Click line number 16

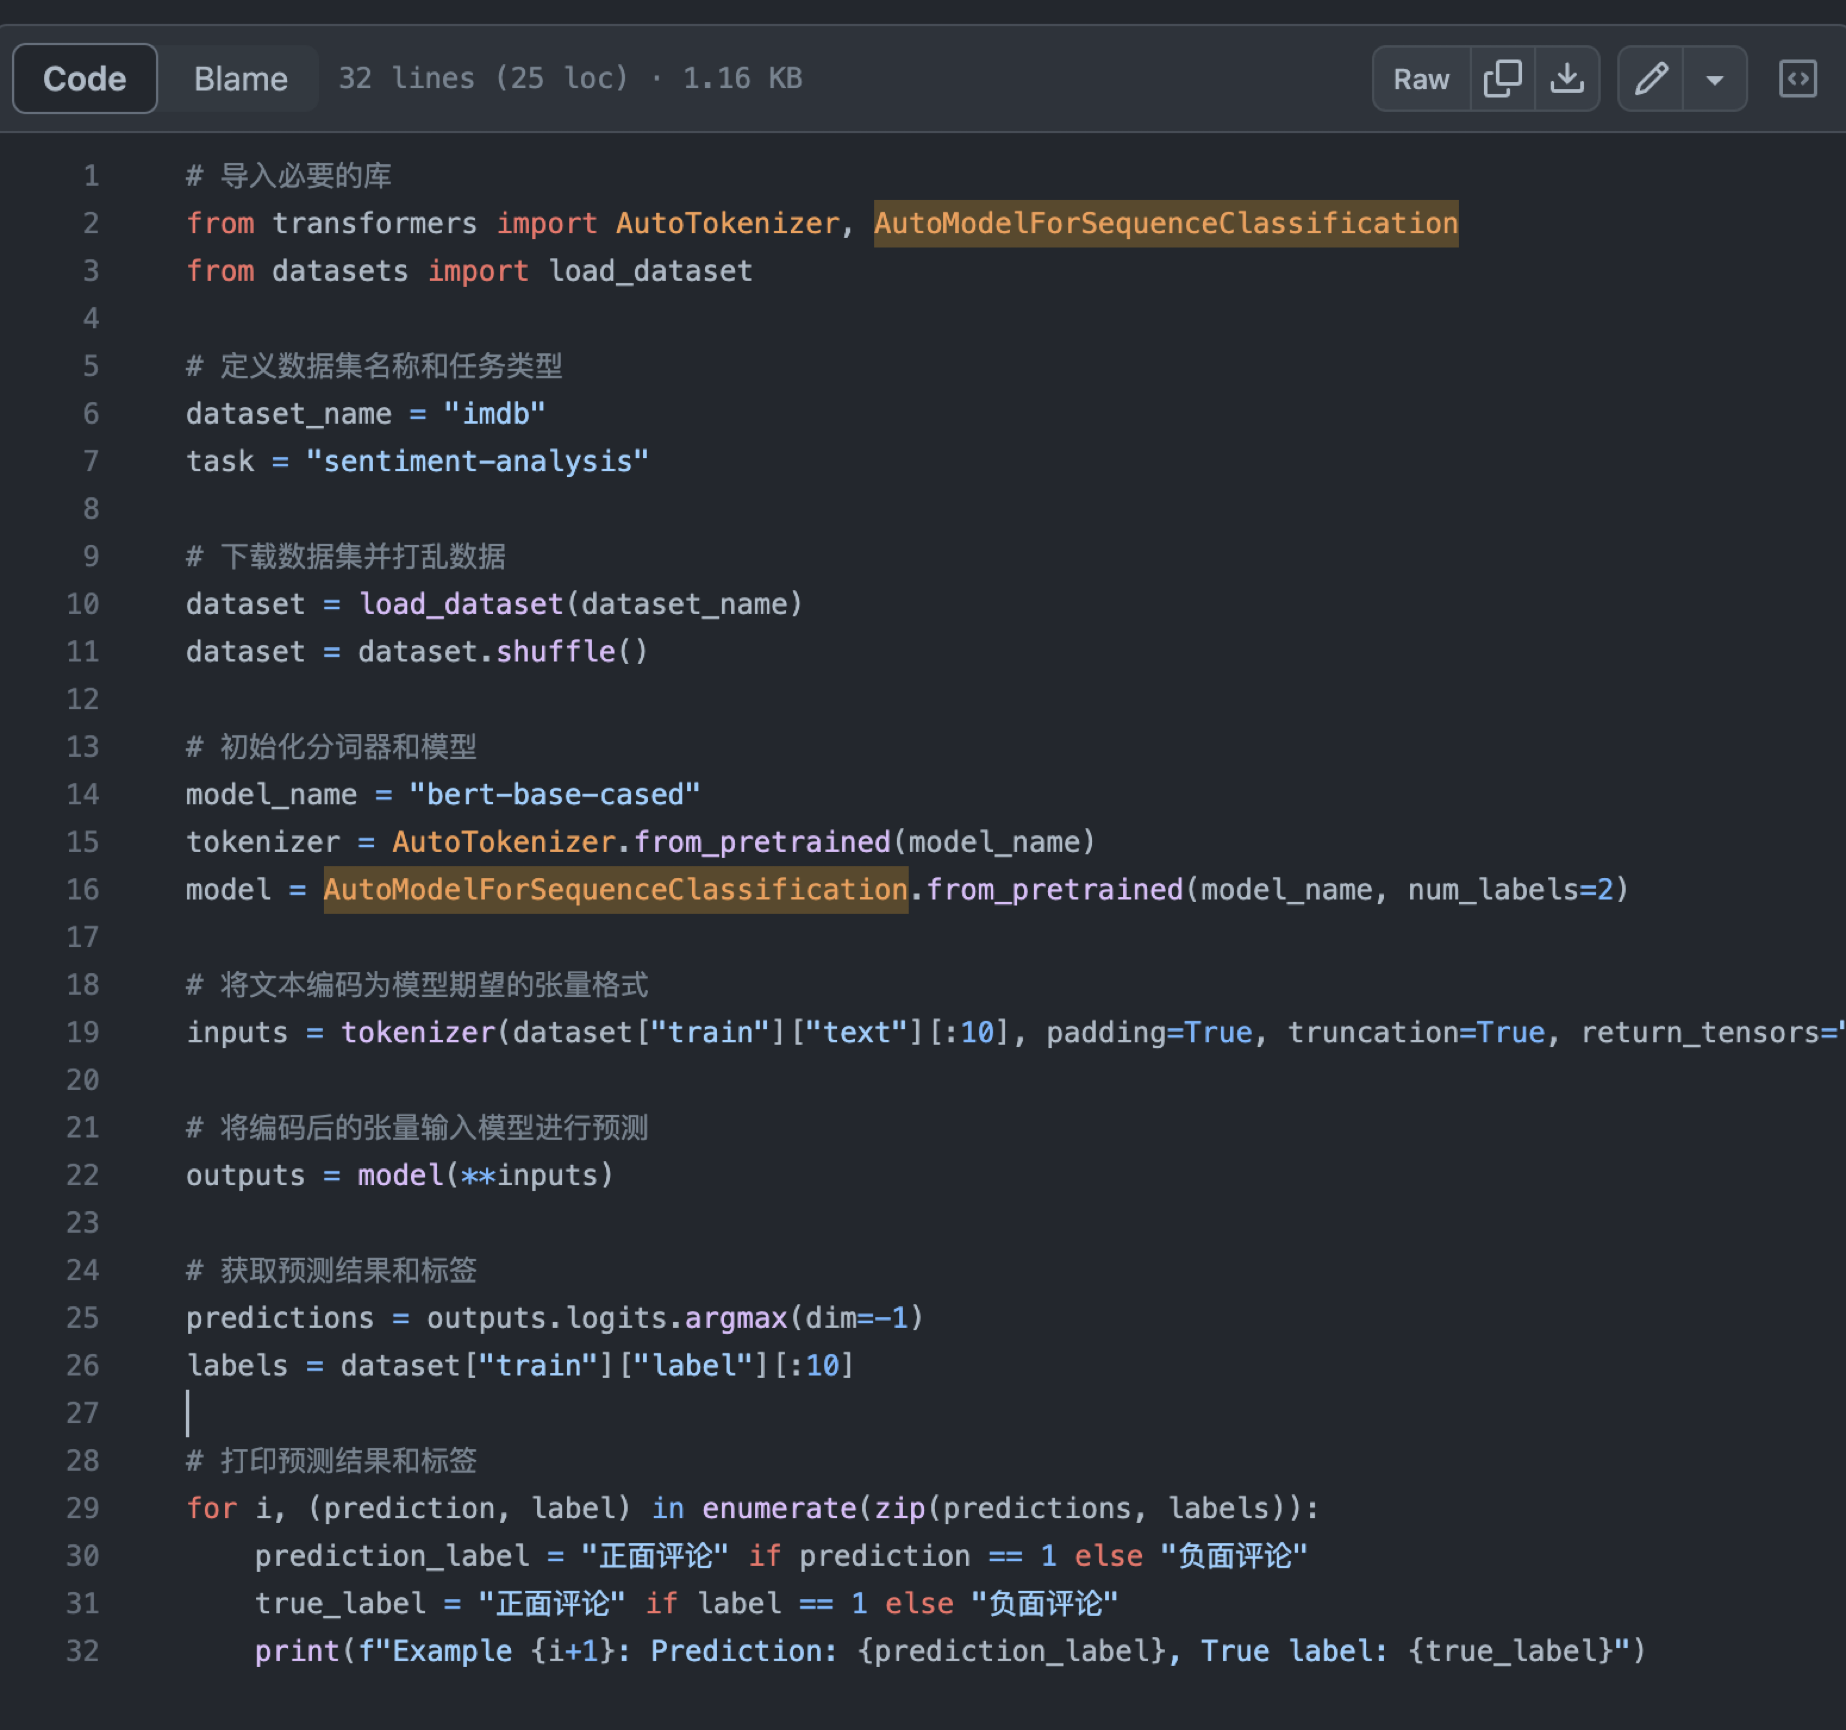point(83,890)
